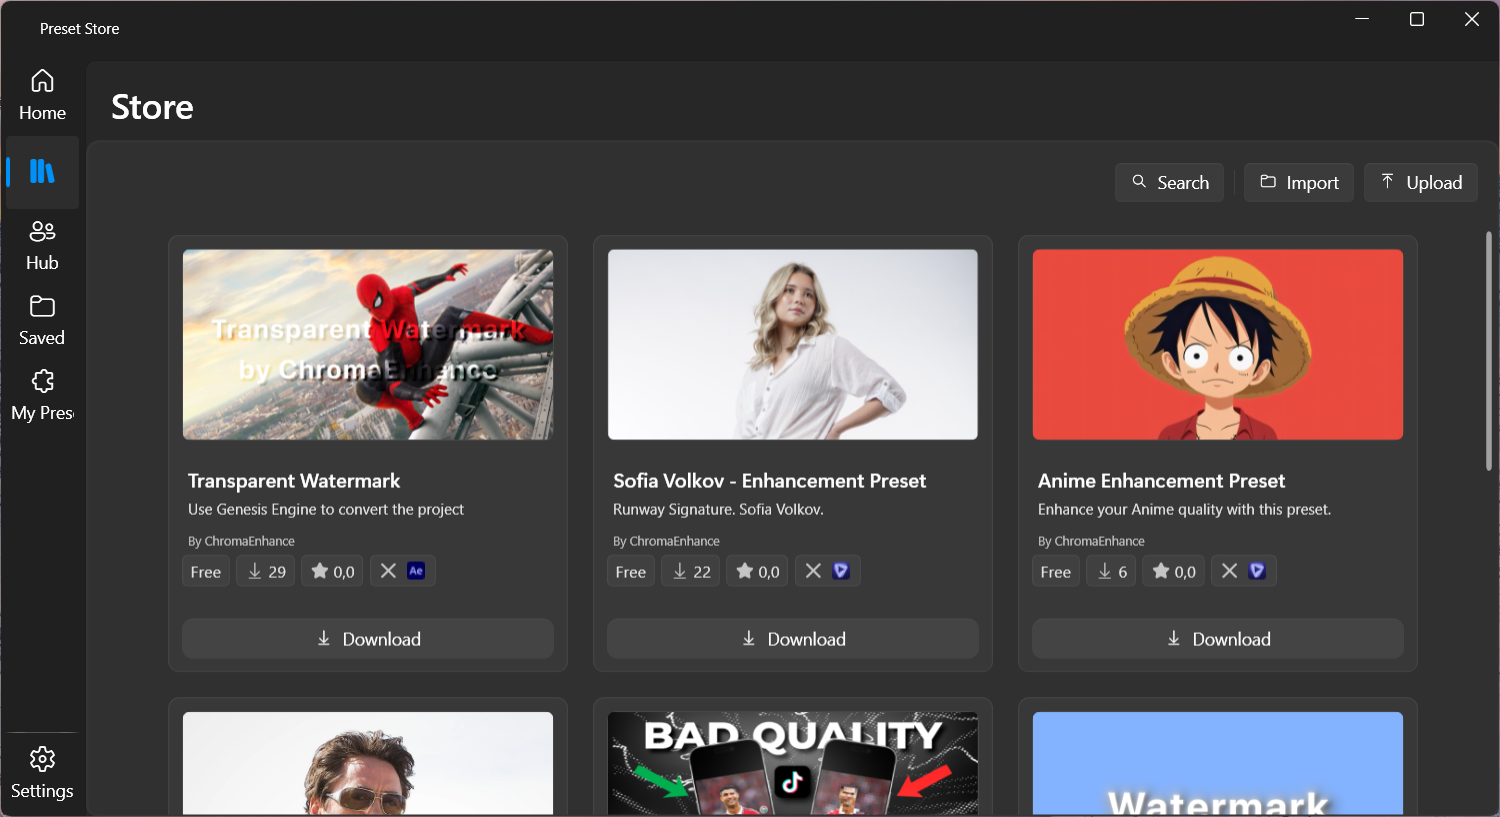Image resolution: width=1500 pixels, height=817 pixels.
Task: Maximize the Preset Store window
Action: (1417, 19)
